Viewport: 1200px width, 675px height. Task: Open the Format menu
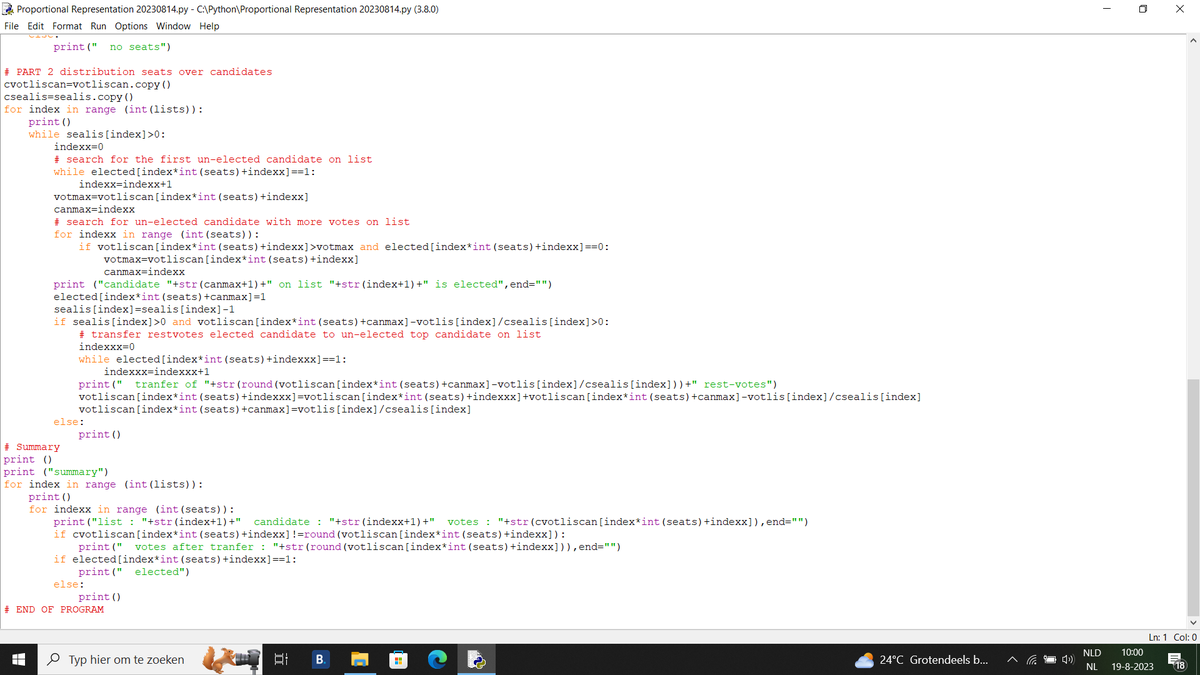coord(67,26)
